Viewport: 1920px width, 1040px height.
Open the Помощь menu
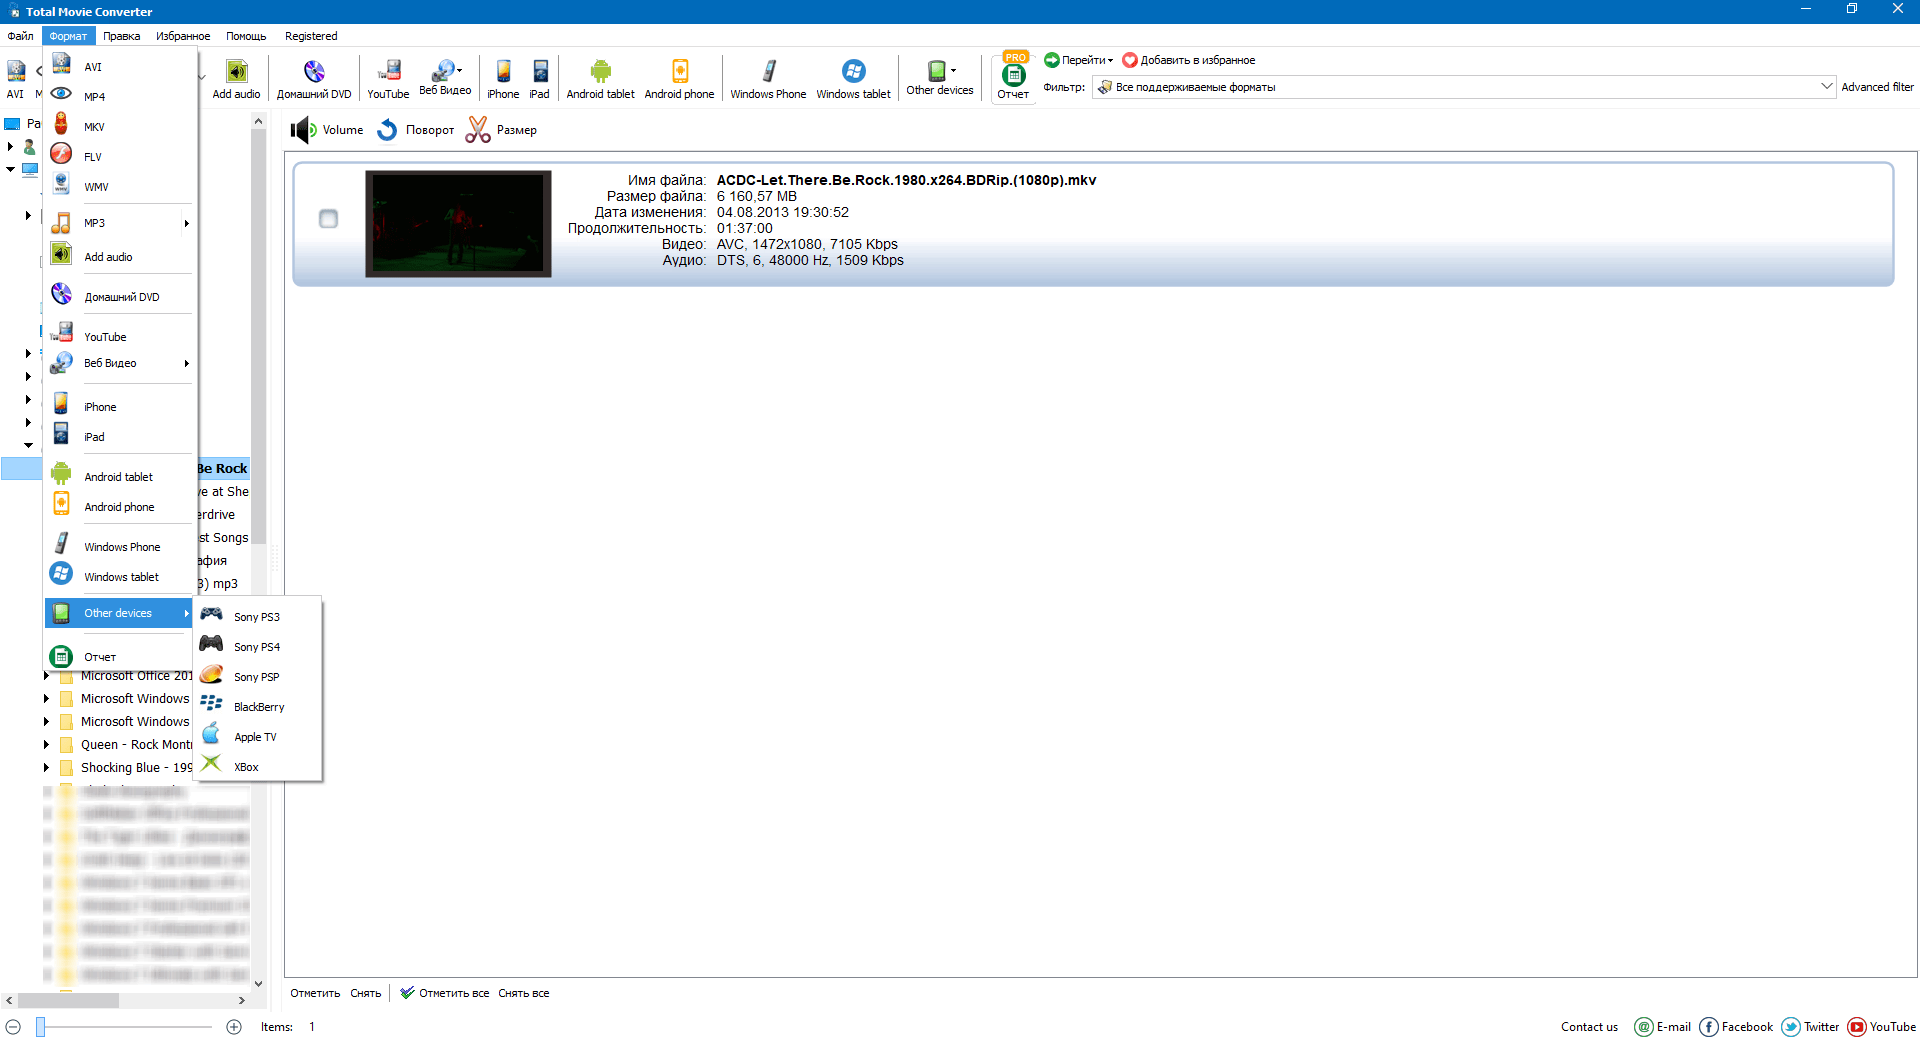click(x=246, y=36)
